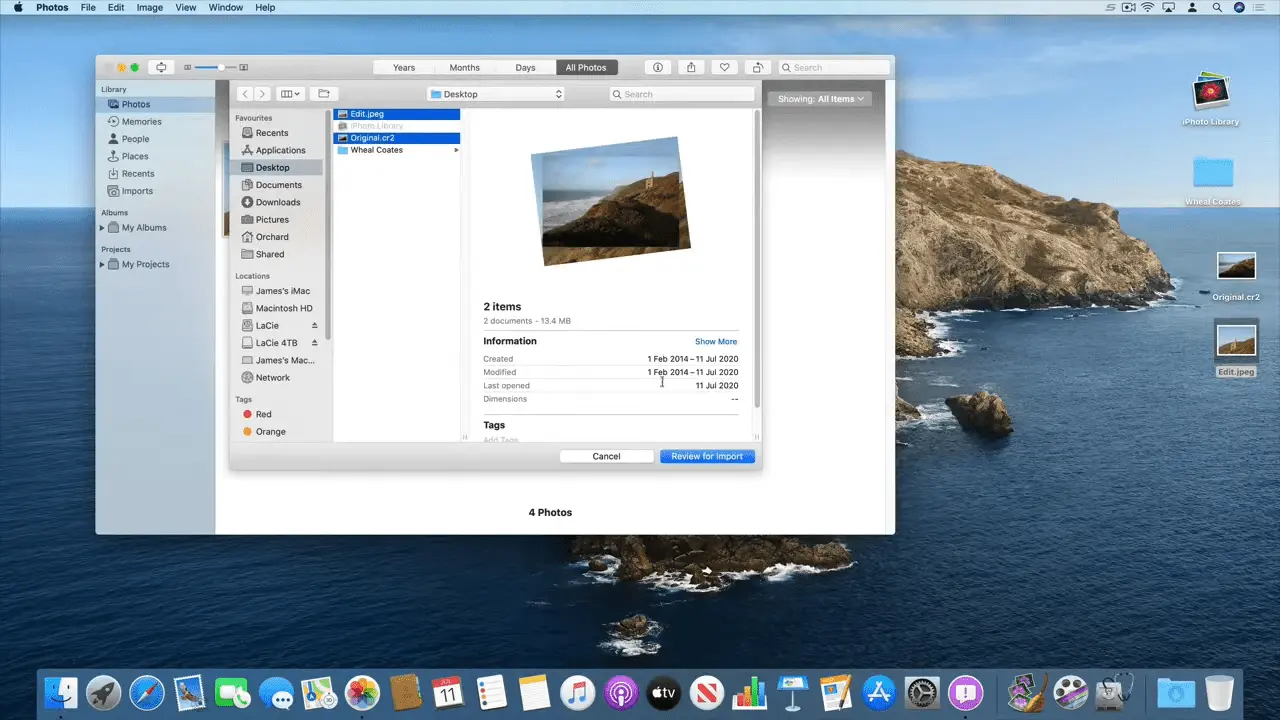Click the Share icon in Photos toolbar
This screenshot has width=1280, height=720.
pos(690,67)
